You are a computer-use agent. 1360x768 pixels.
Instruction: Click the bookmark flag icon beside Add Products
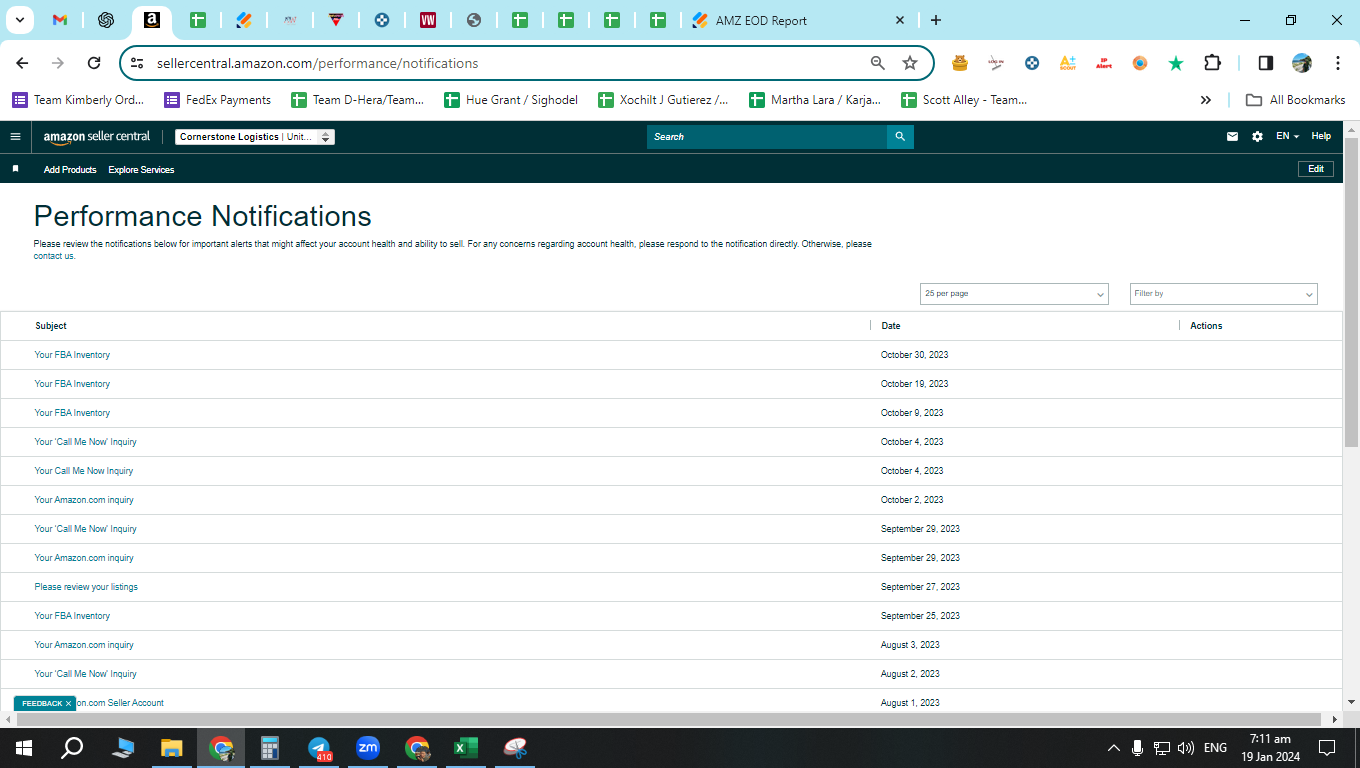tap(15, 169)
